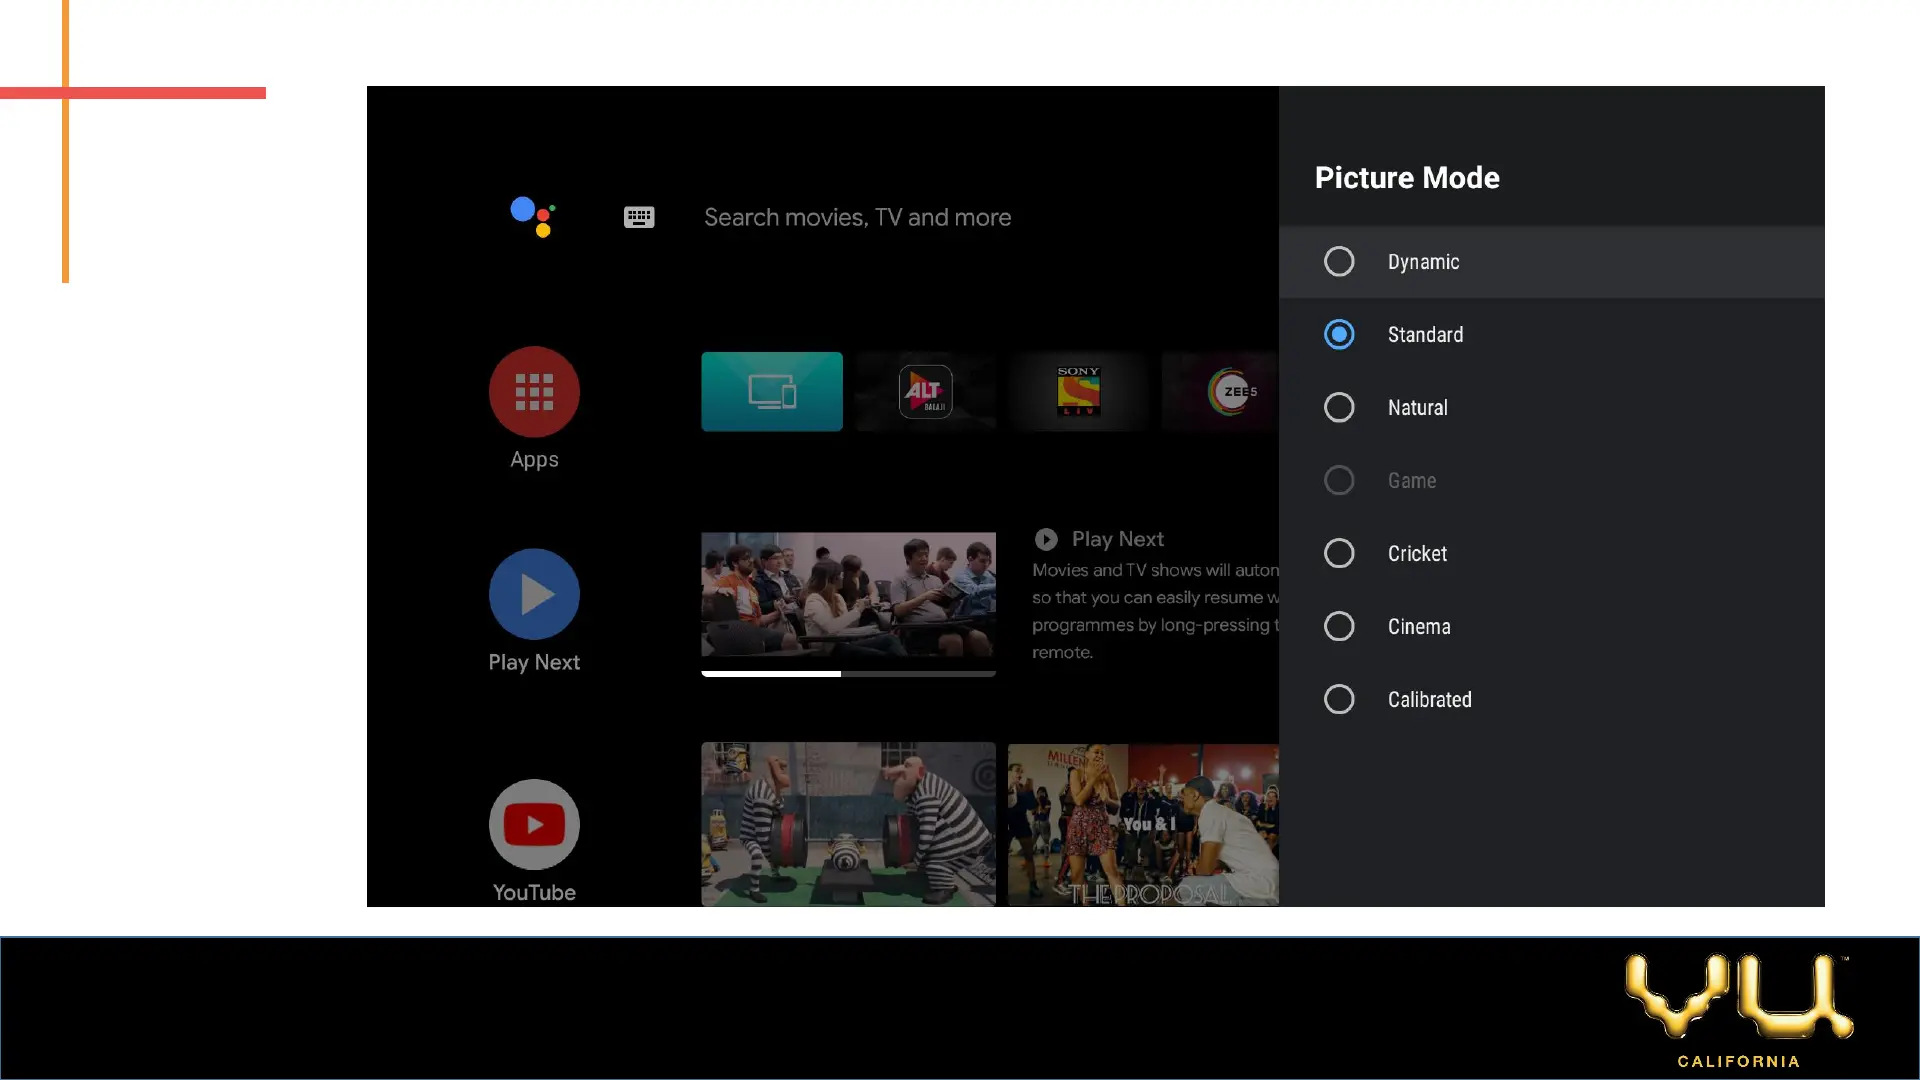The image size is (1920, 1080).
Task: Open the on-screen keyboard icon
Action: tap(639, 217)
